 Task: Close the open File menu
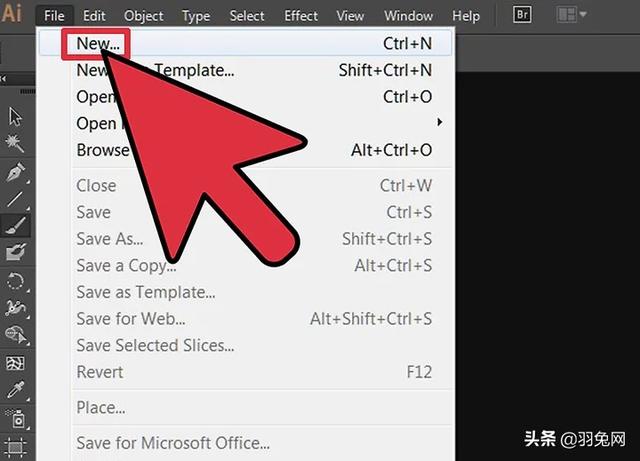click(x=54, y=16)
